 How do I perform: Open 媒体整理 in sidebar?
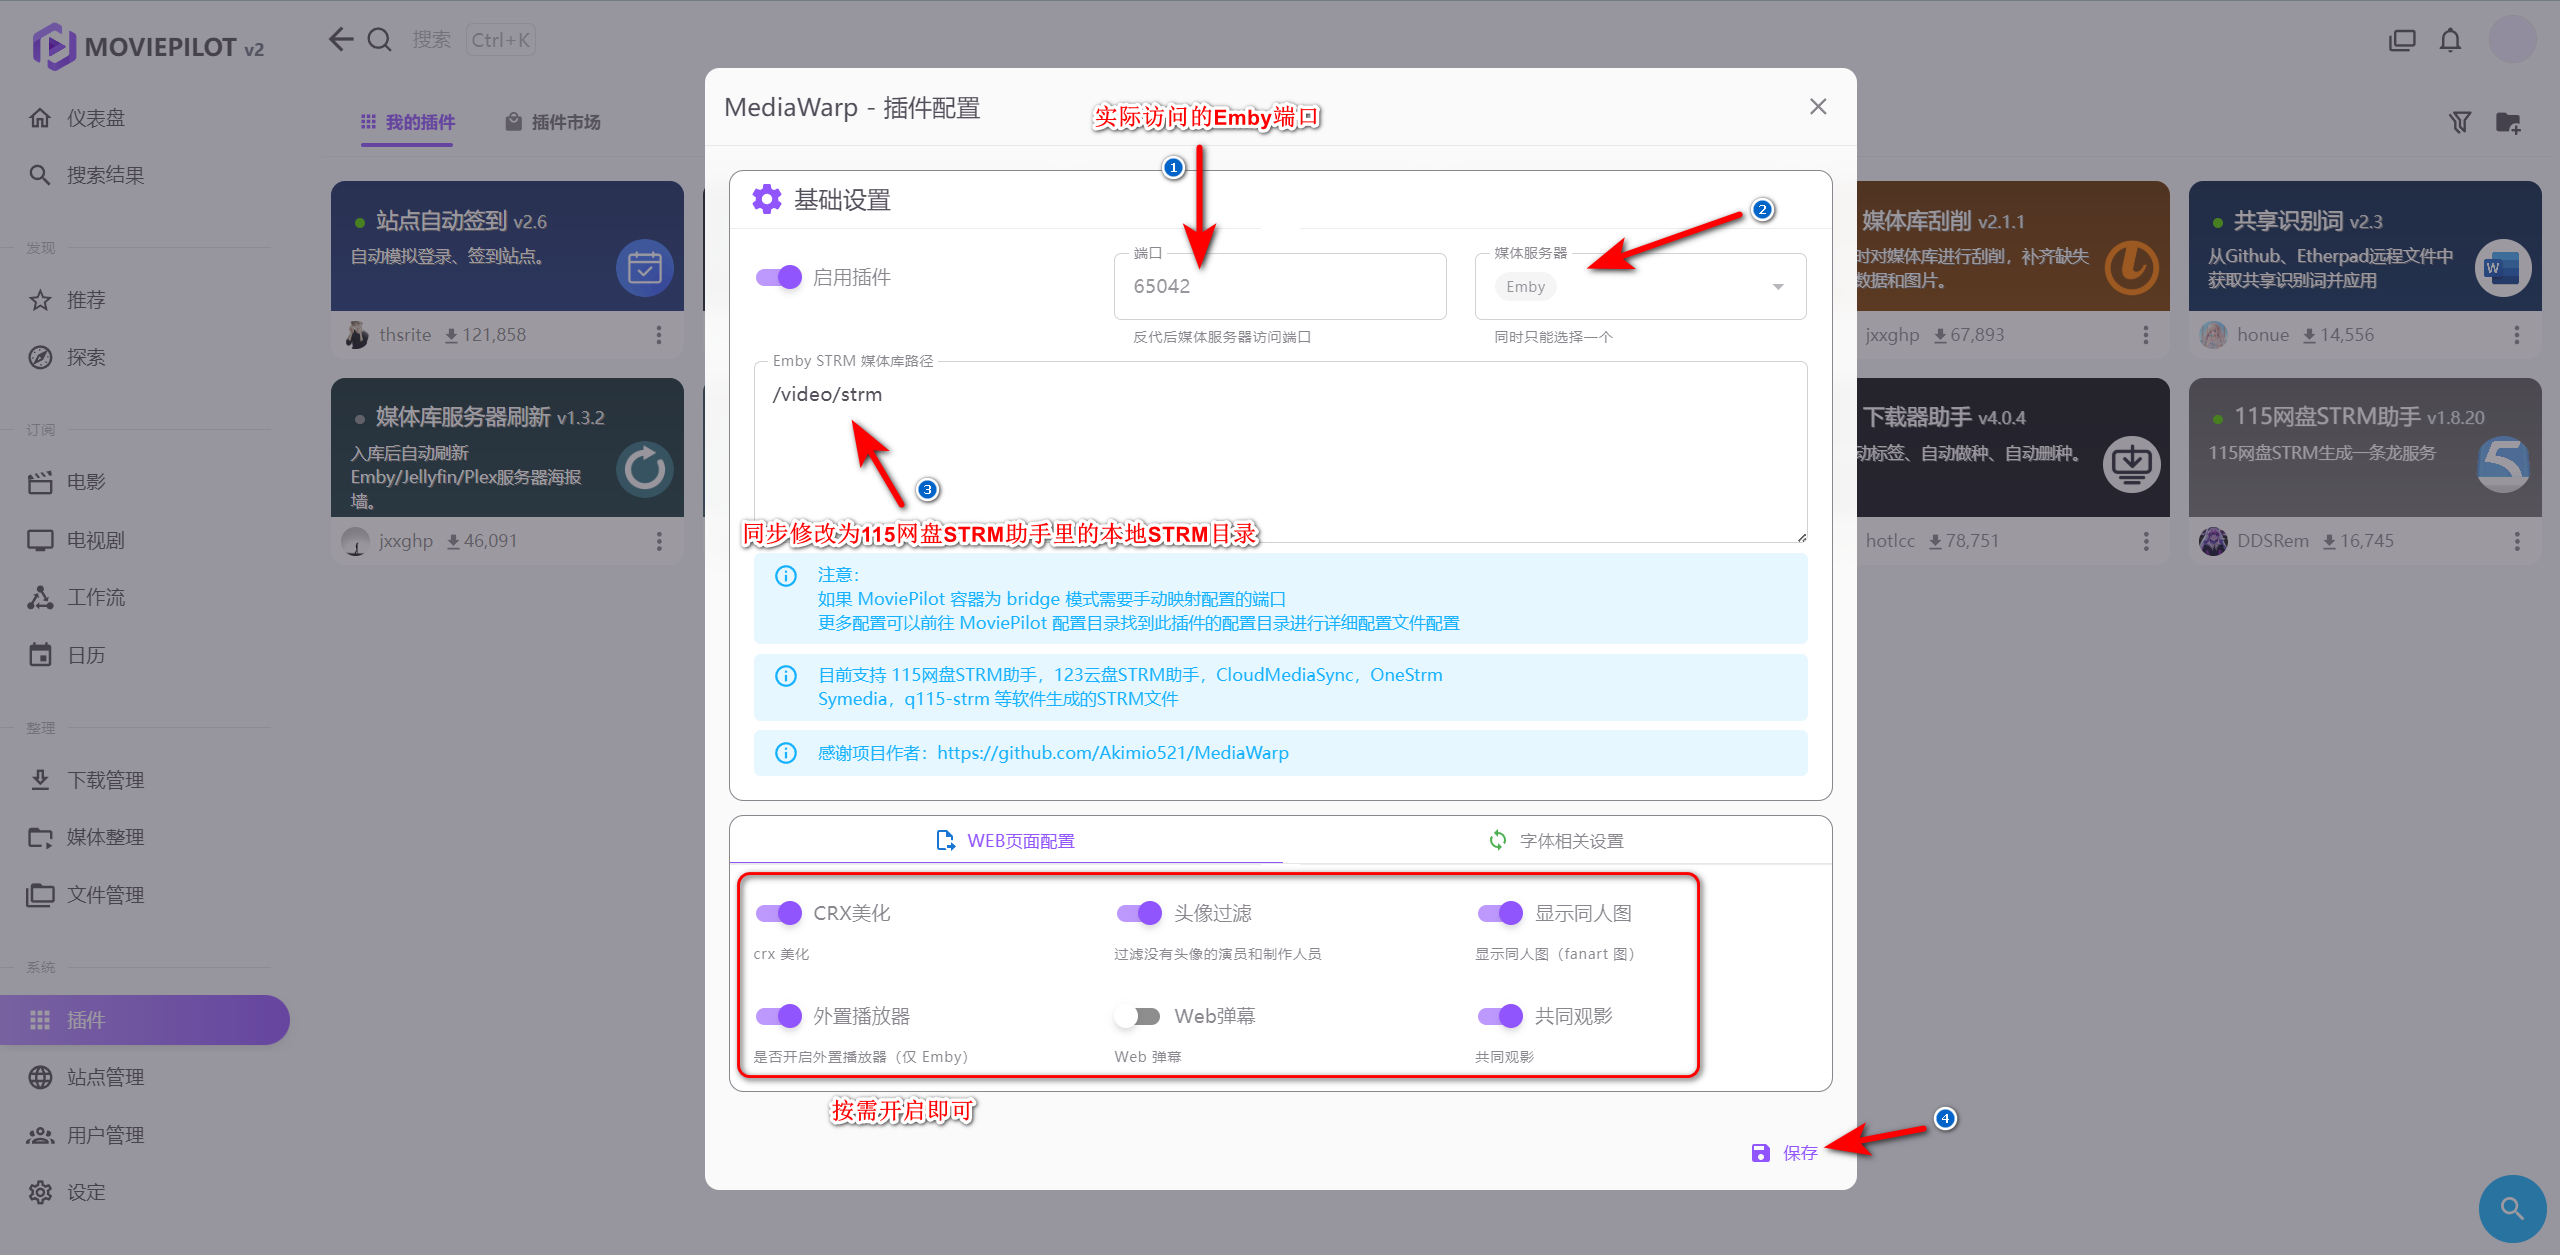pos(145,837)
